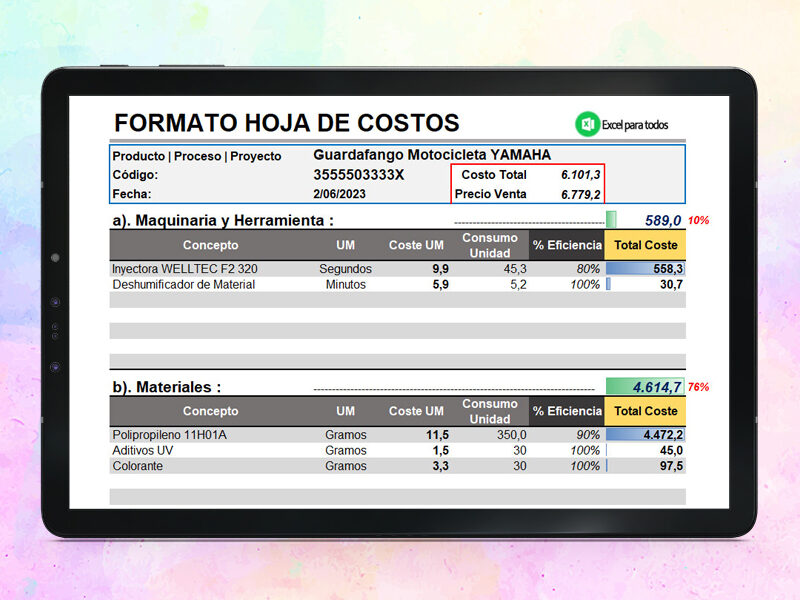
Task: Click Total Coste header in Materiales table
Action: (645, 411)
